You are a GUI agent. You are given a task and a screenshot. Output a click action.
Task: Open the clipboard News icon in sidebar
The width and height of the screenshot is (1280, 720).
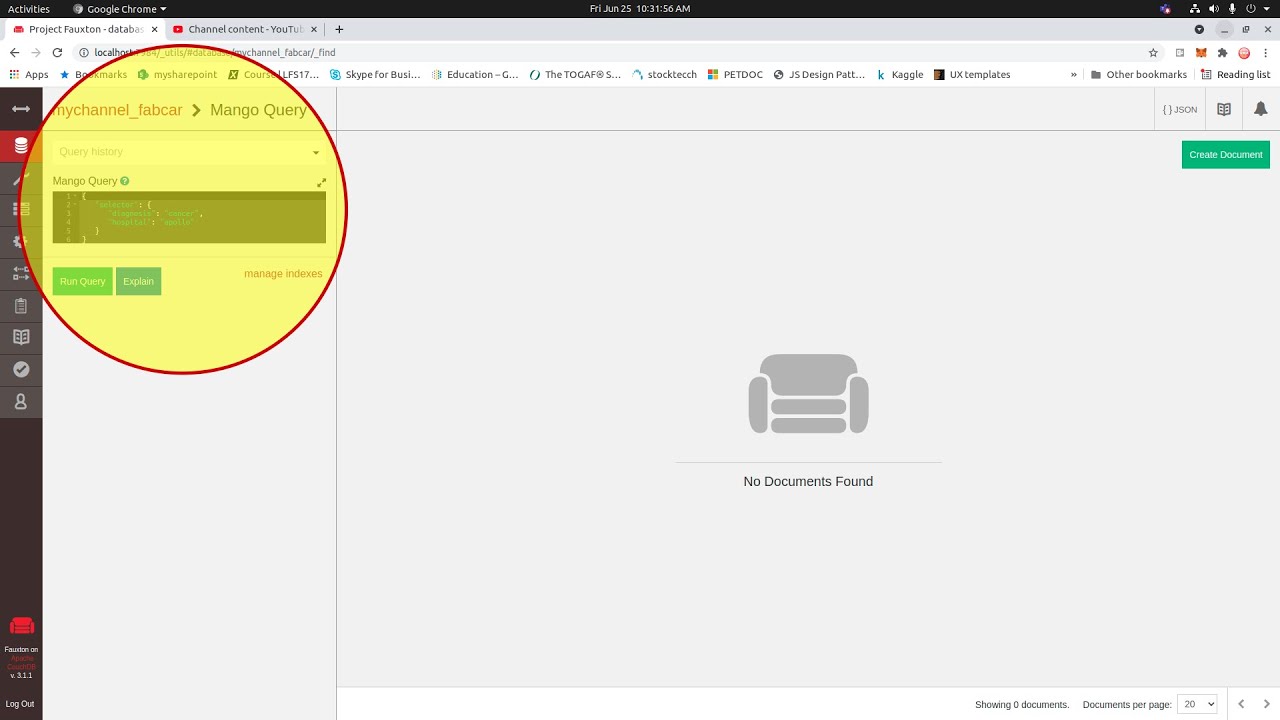coord(21,306)
